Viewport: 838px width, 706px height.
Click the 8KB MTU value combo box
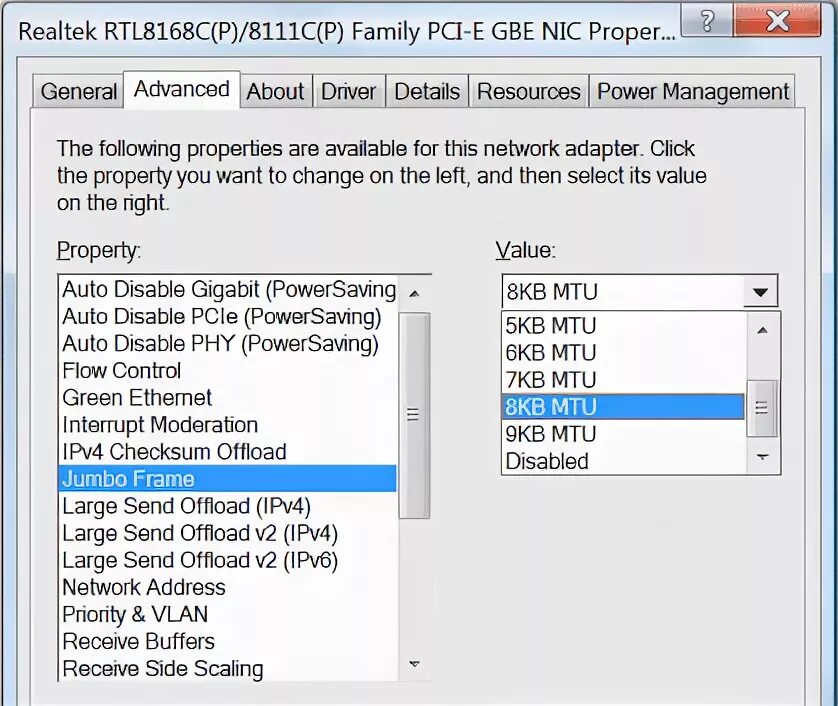(640, 292)
